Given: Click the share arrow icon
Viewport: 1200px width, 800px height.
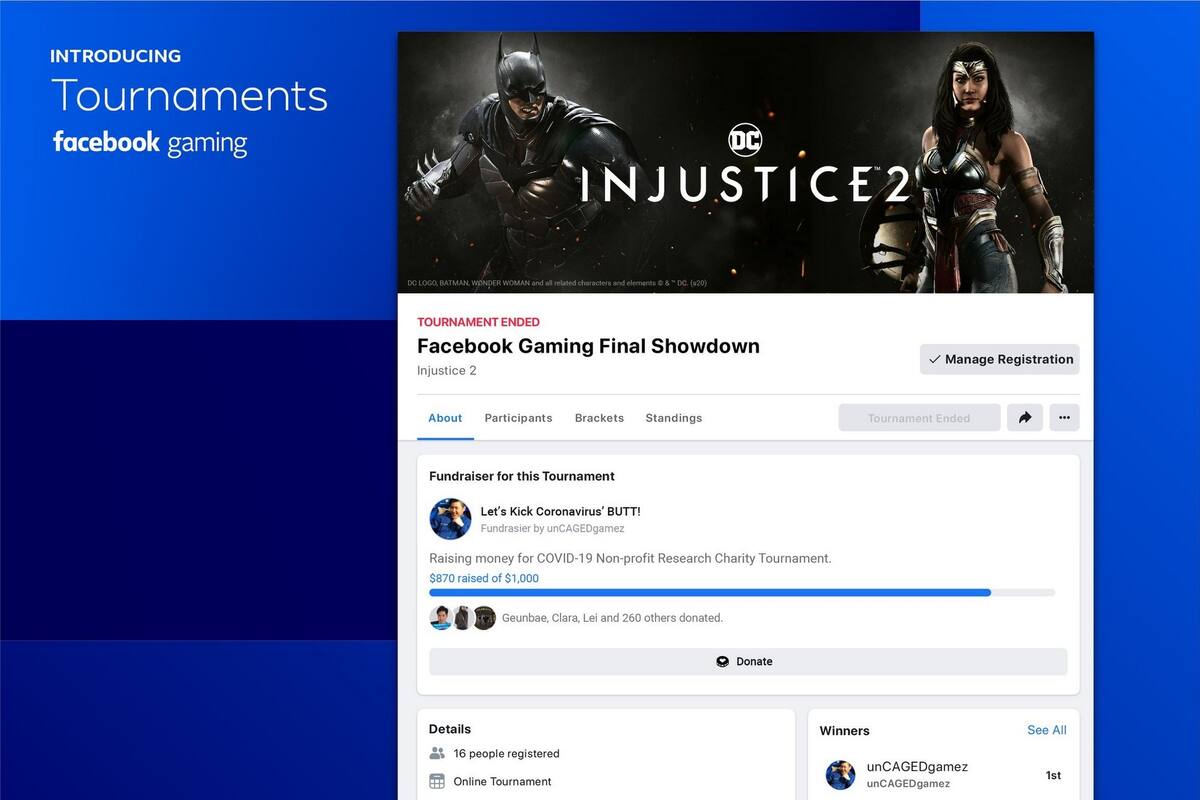Looking at the screenshot, I should pos(1025,418).
